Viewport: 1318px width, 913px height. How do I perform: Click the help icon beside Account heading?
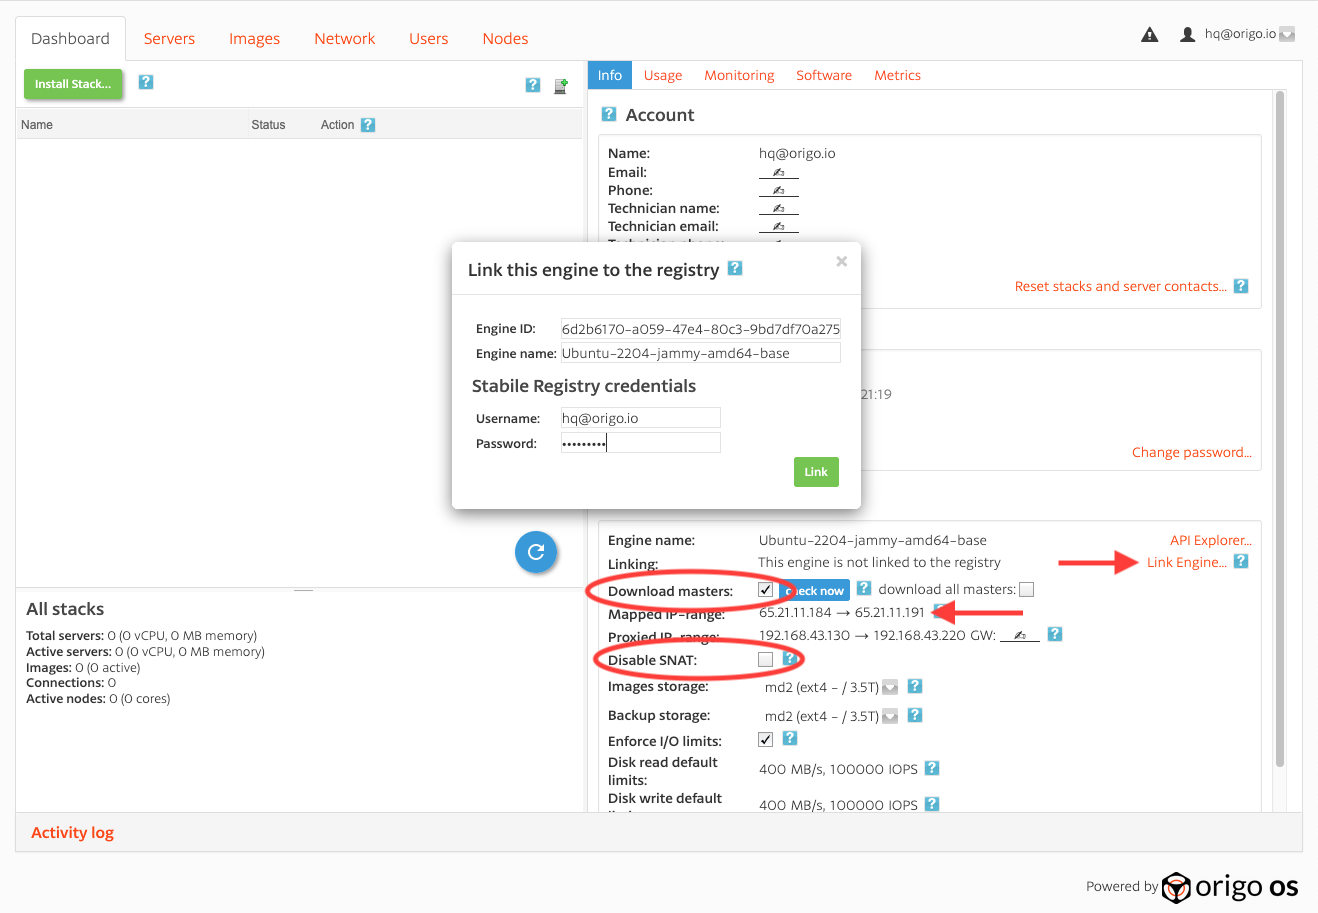click(x=609, y=114)
